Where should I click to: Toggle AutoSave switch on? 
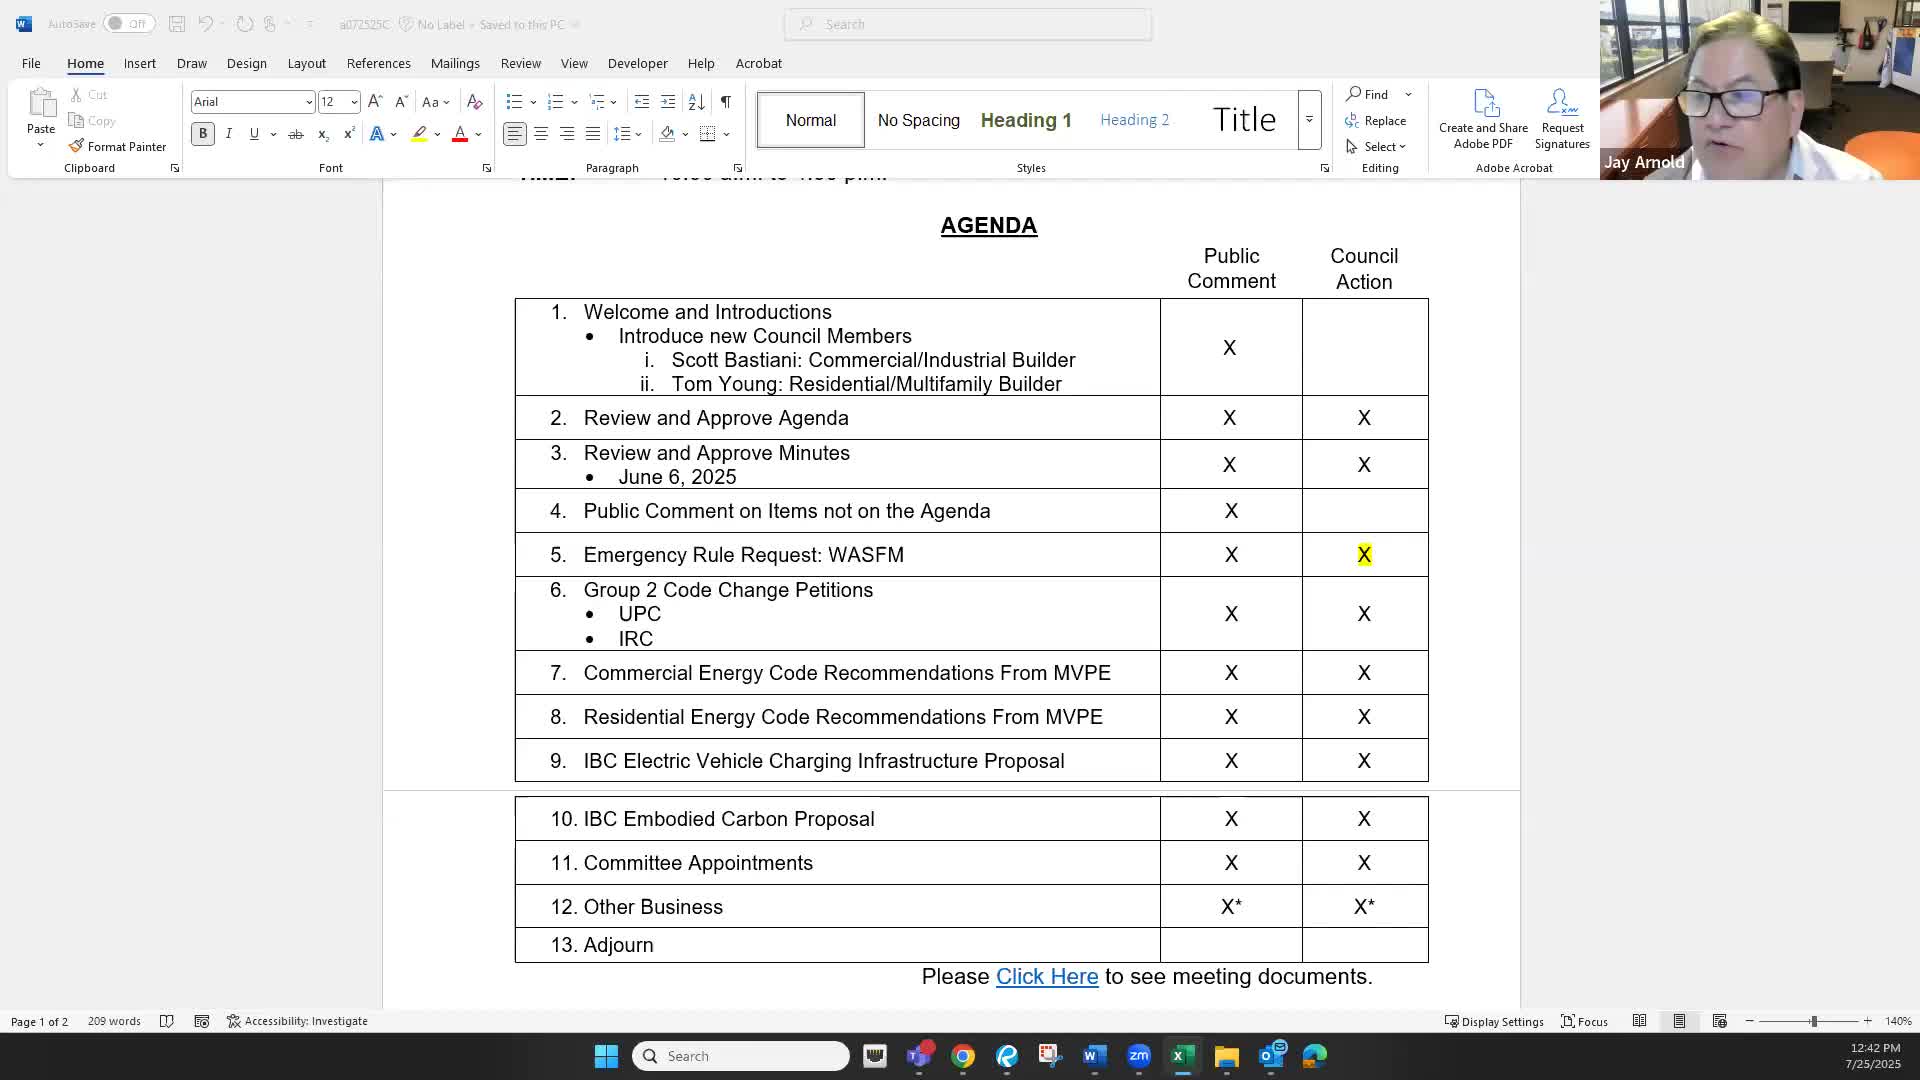pos(128,24)
